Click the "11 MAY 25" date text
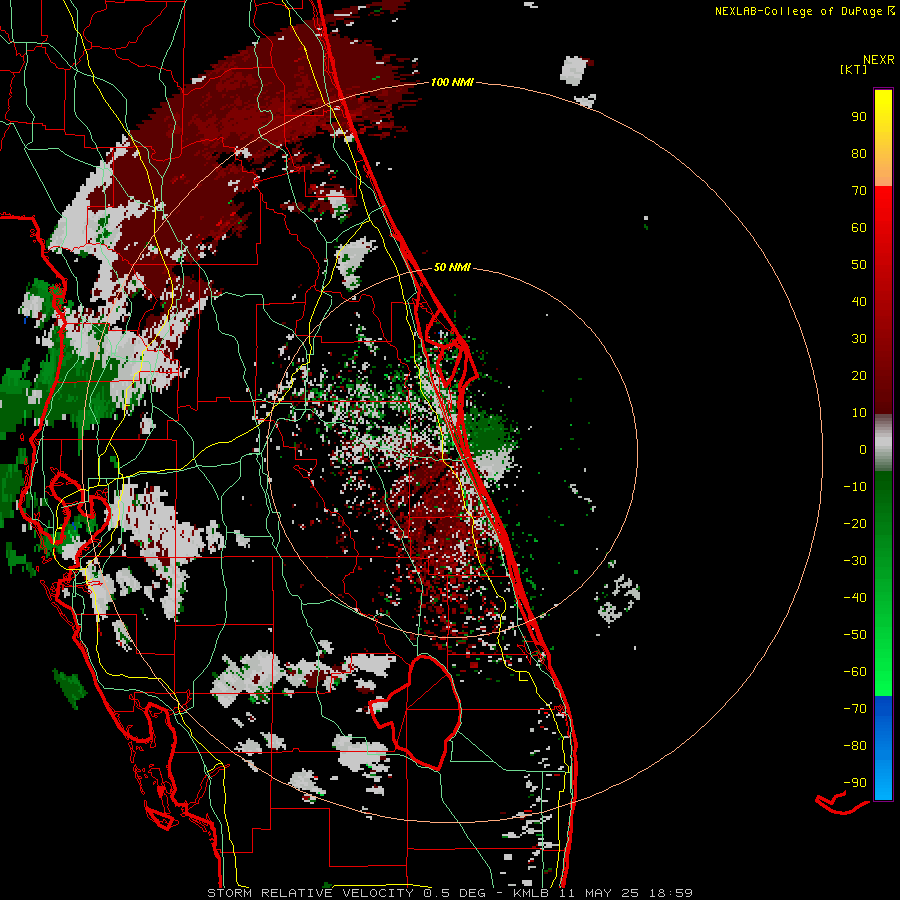 pos(599,893)
